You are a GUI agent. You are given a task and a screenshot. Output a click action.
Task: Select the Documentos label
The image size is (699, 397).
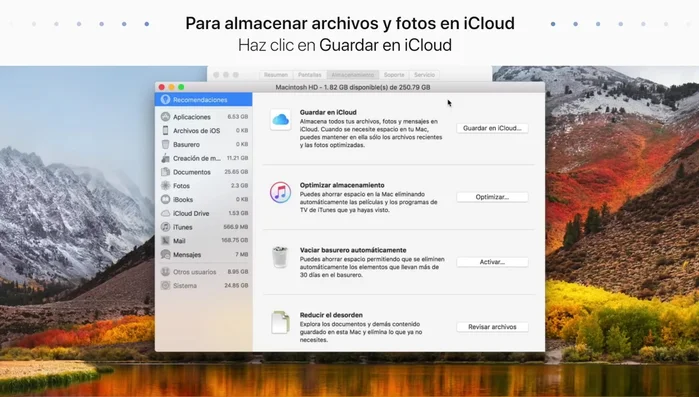coord(192,172)
